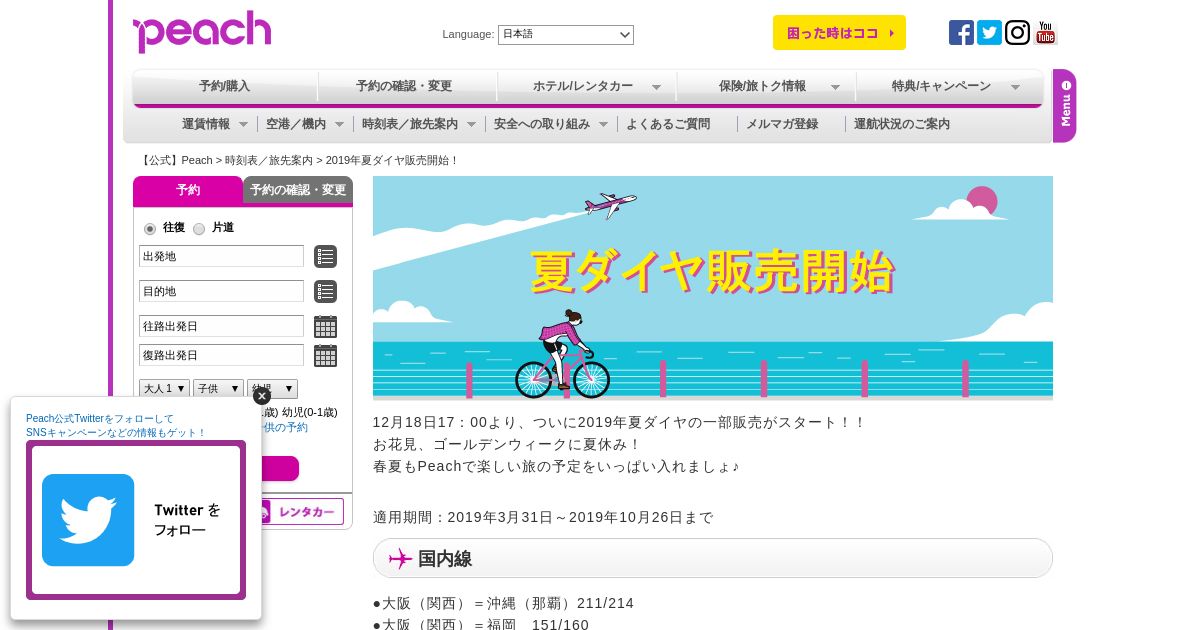Open 予約/購入 main menu item

(225, 86)
